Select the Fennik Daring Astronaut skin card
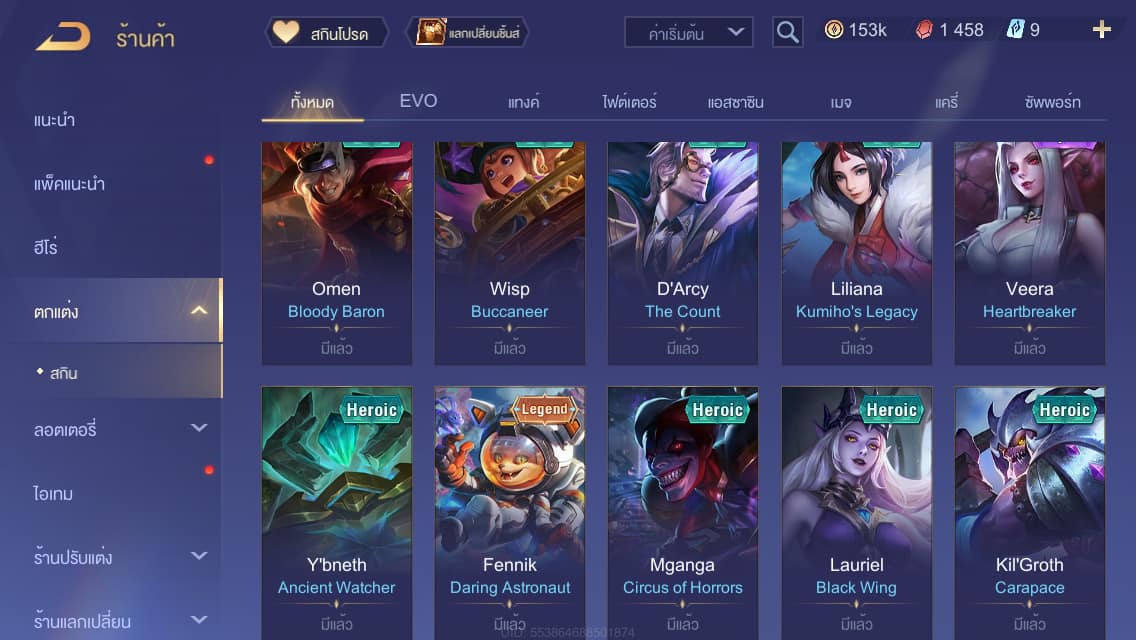Screen dimensions: 1136x640 [509, 513]
